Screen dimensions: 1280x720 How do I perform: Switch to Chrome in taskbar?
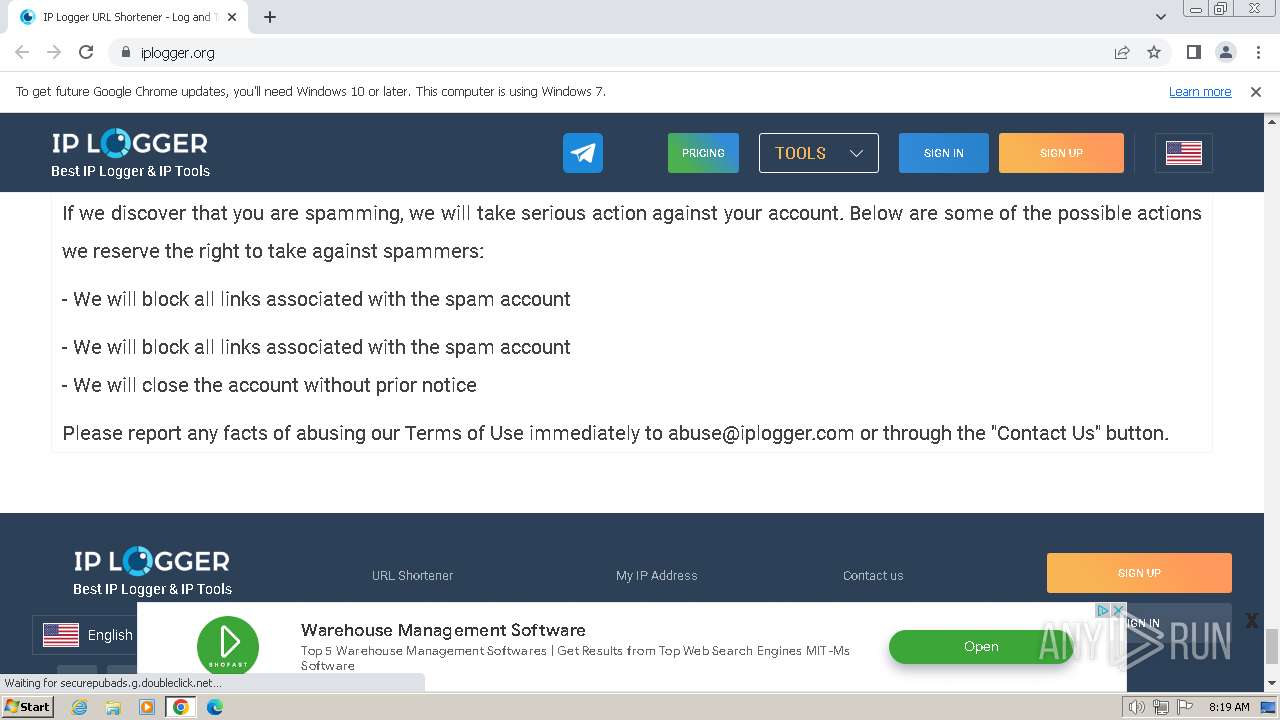[x=181, y=707]
